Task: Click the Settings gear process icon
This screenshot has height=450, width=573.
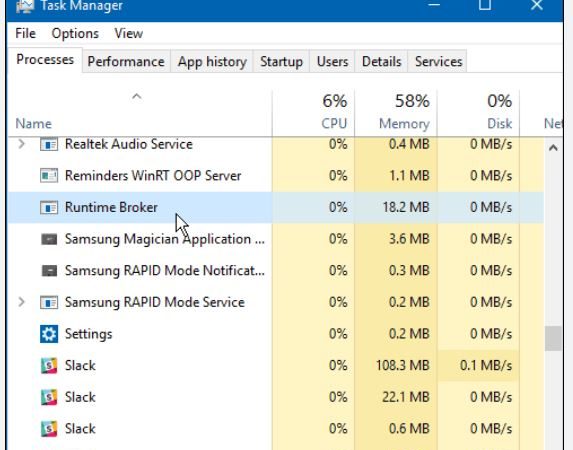Action: coord(49,334)
